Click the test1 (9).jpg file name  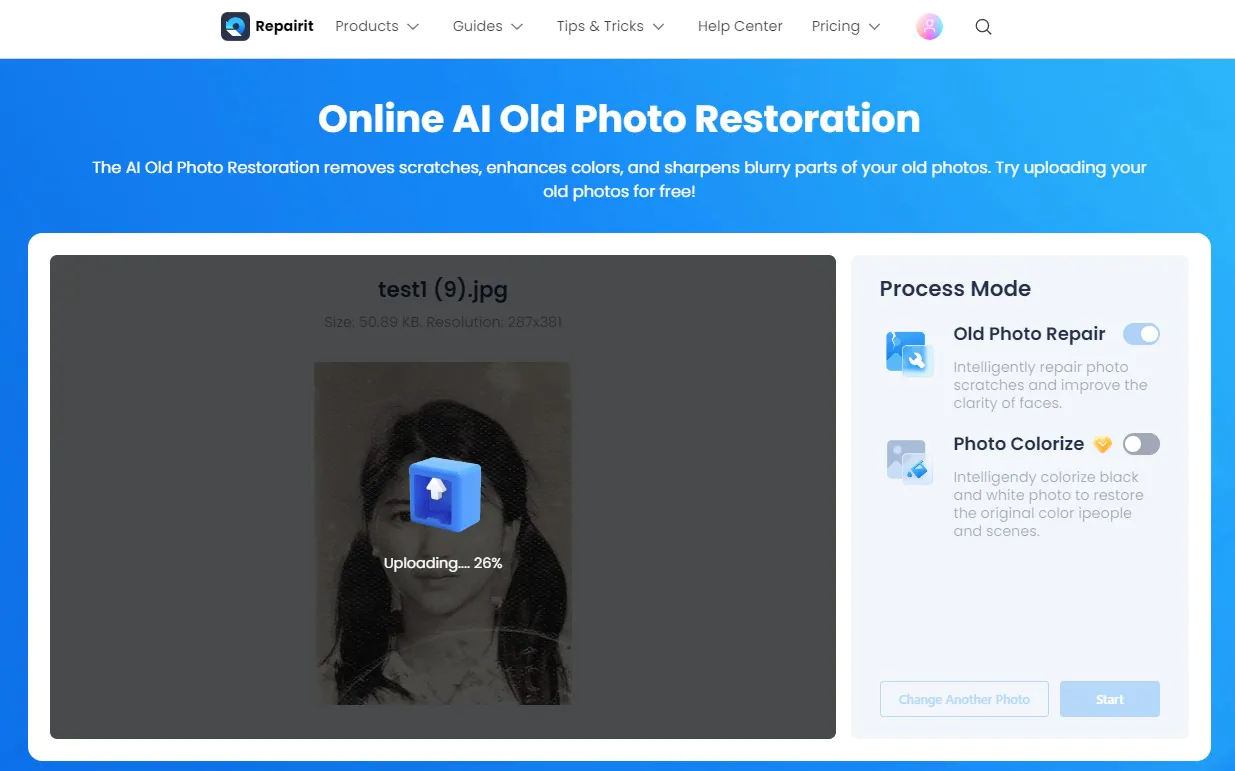pos(443,290)
